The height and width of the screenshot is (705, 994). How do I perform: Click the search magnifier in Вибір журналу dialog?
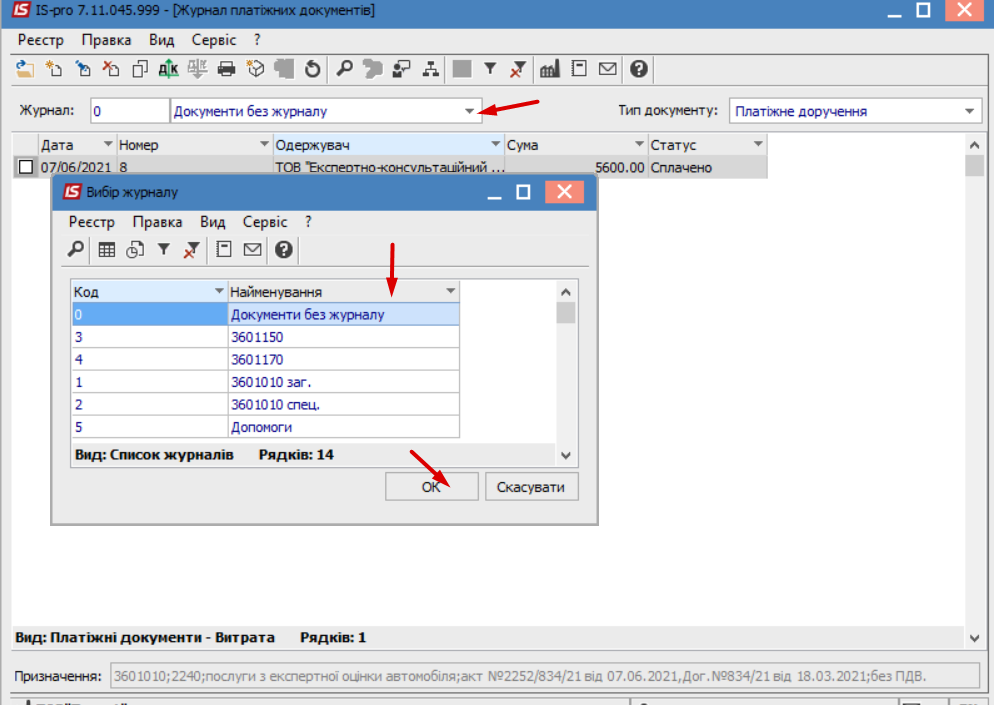[75, 250]
